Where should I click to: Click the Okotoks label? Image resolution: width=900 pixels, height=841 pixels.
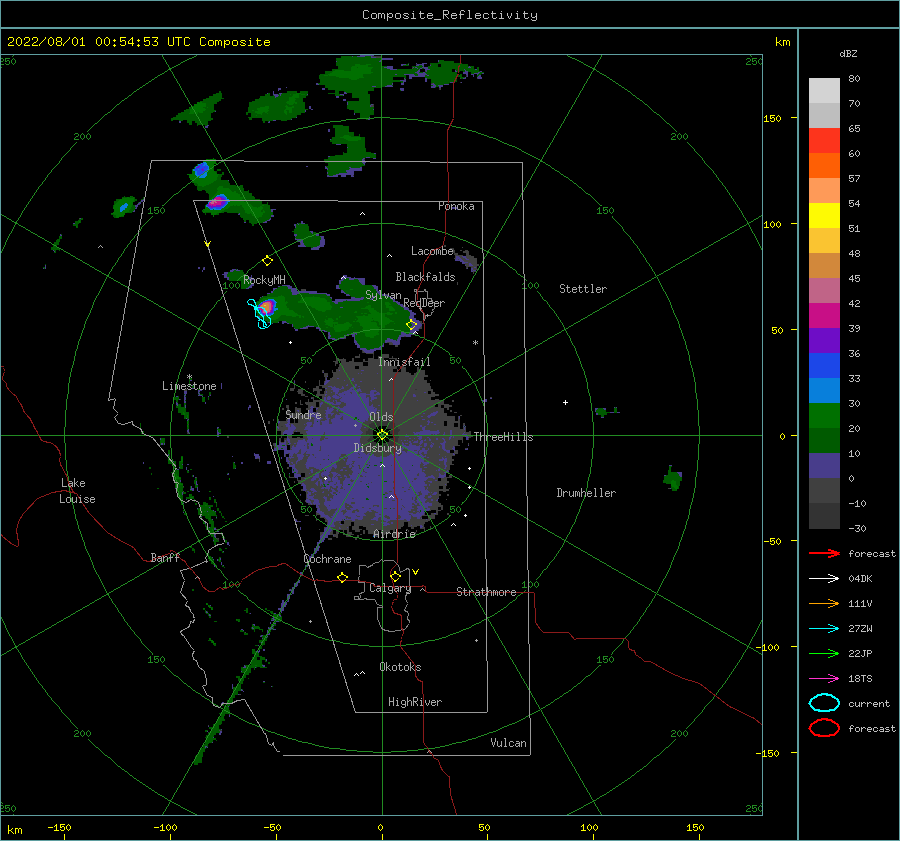pos(400,667)
